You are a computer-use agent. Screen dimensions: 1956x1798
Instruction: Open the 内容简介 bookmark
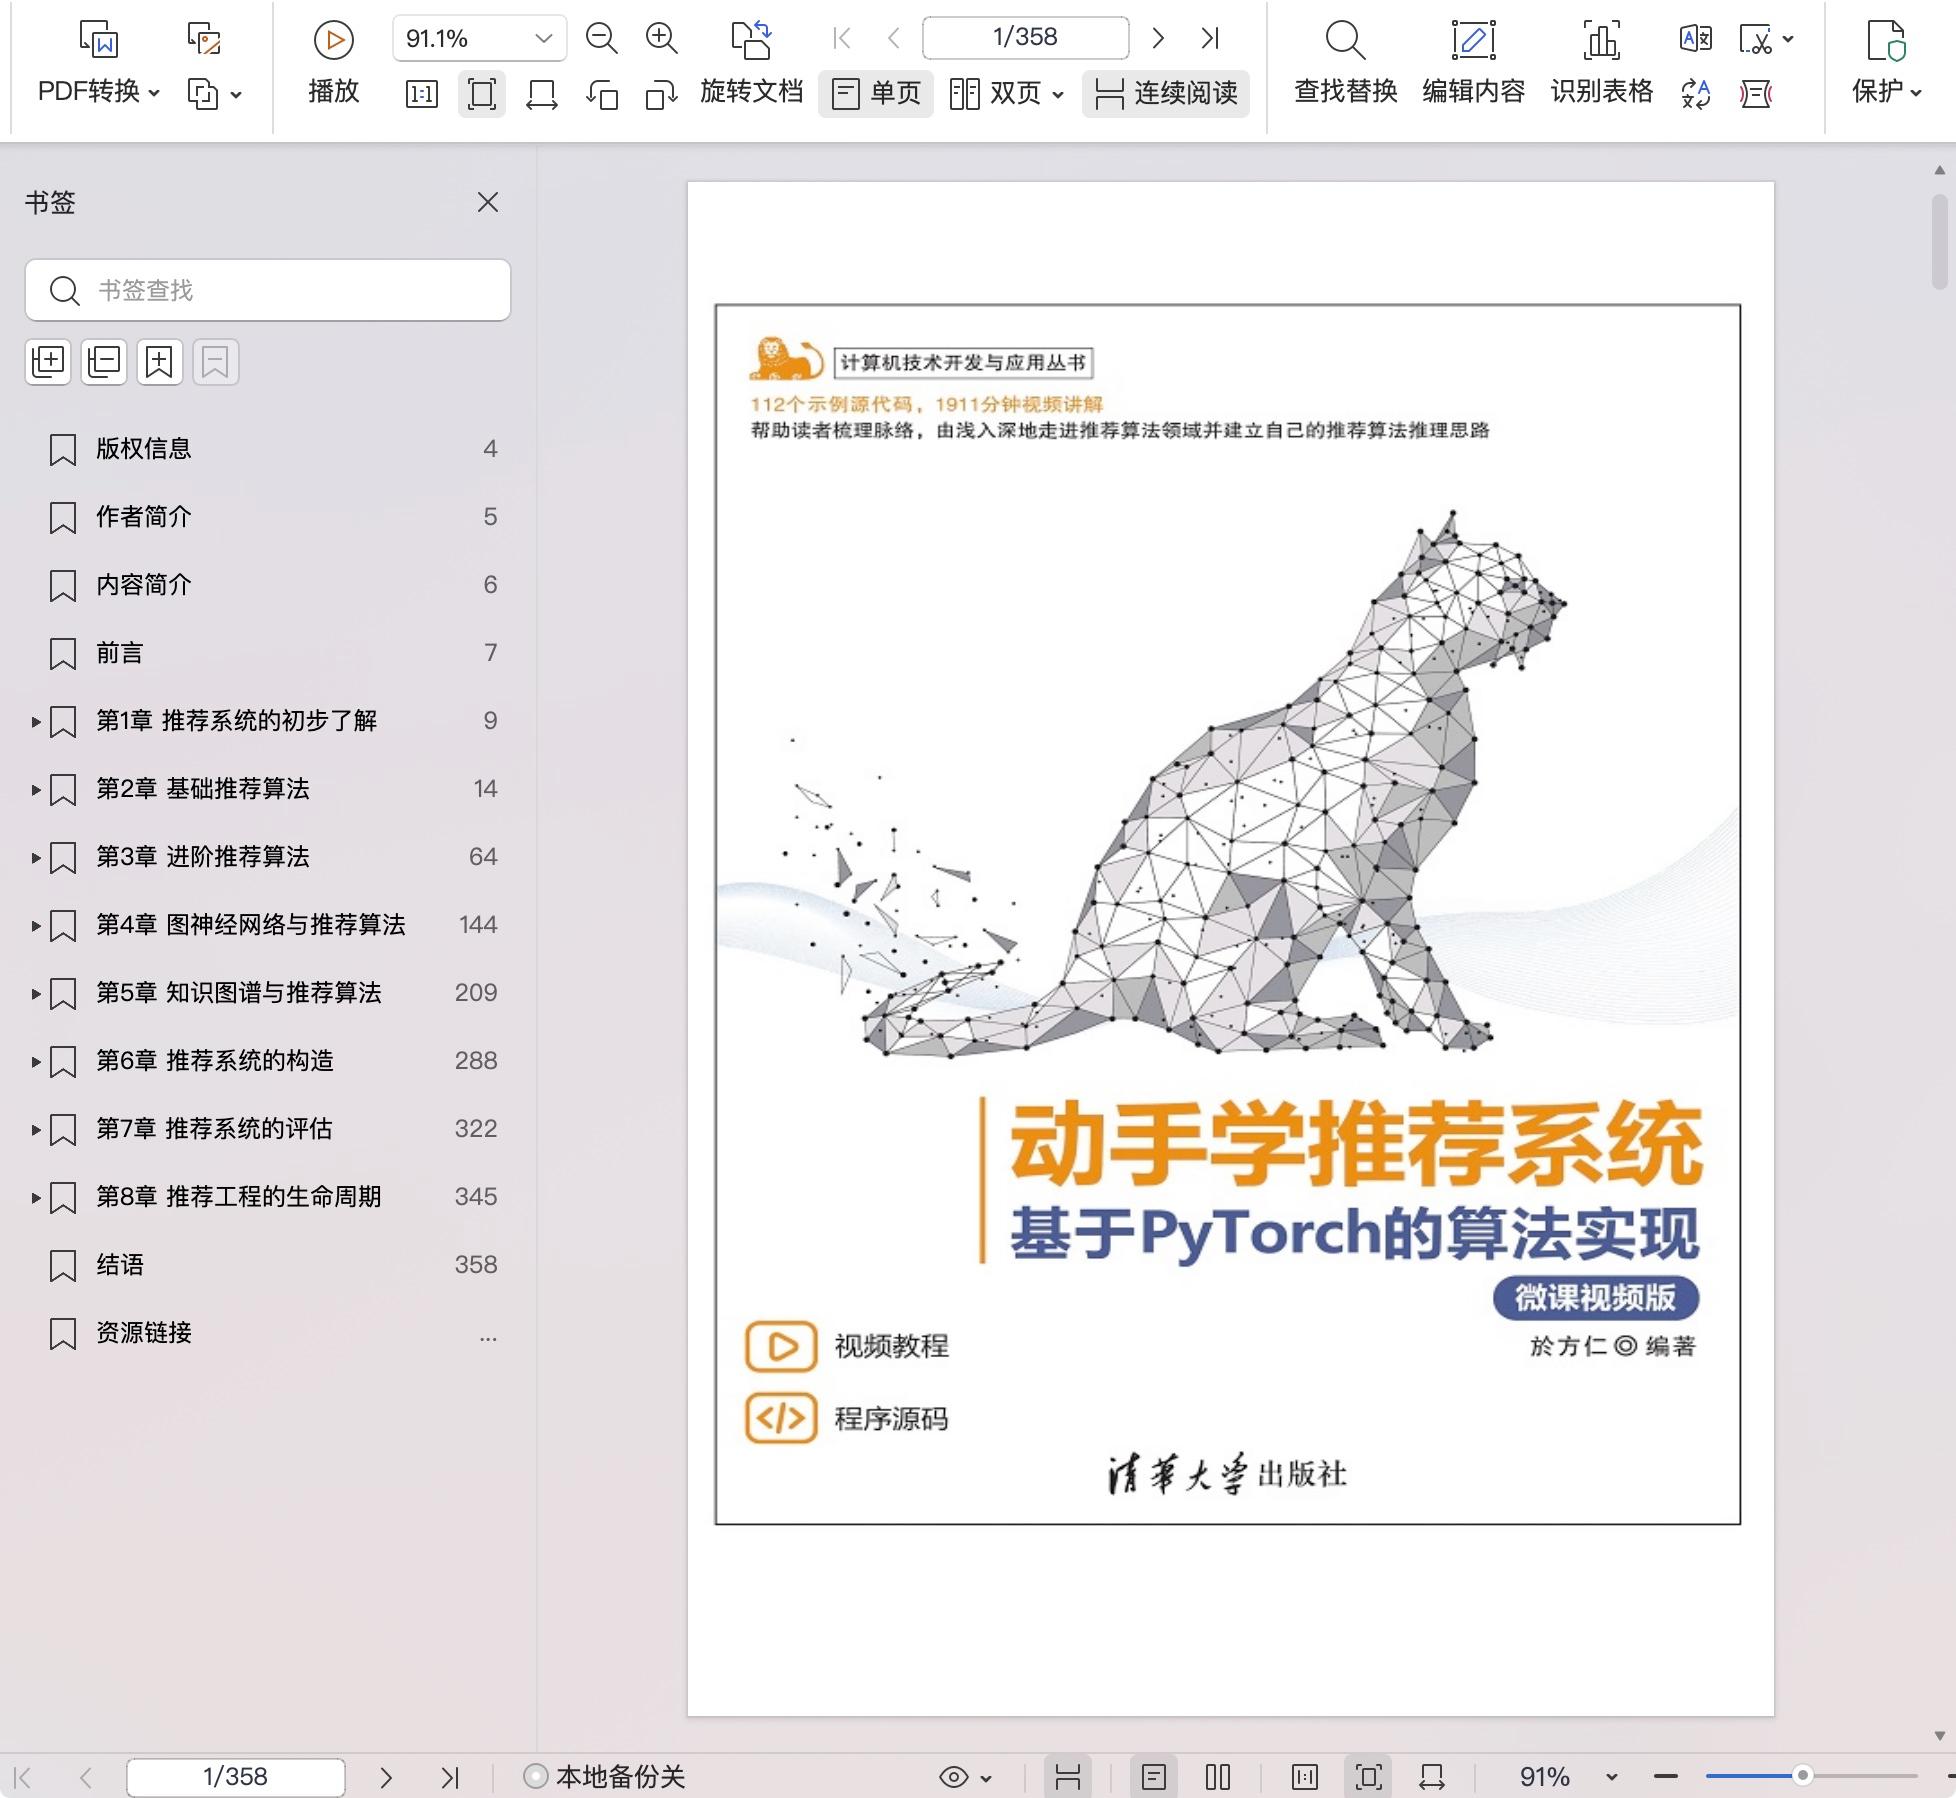[144, 585]
